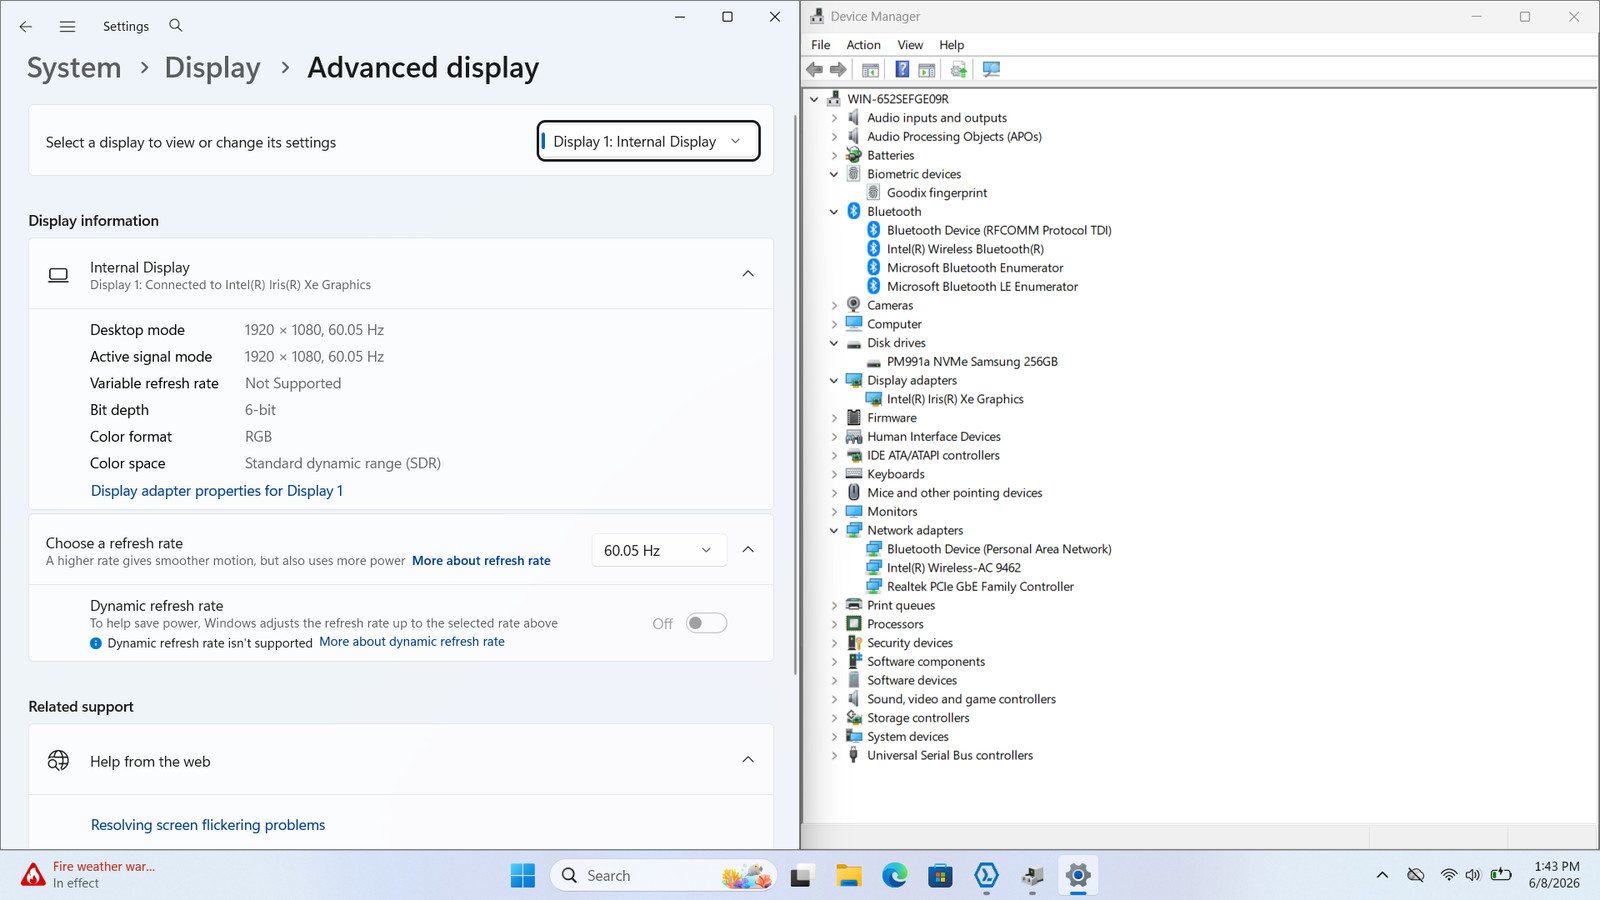
Task: Select Intel(R) Wireless Bluetooth(R) device
Action: [965, 249]
